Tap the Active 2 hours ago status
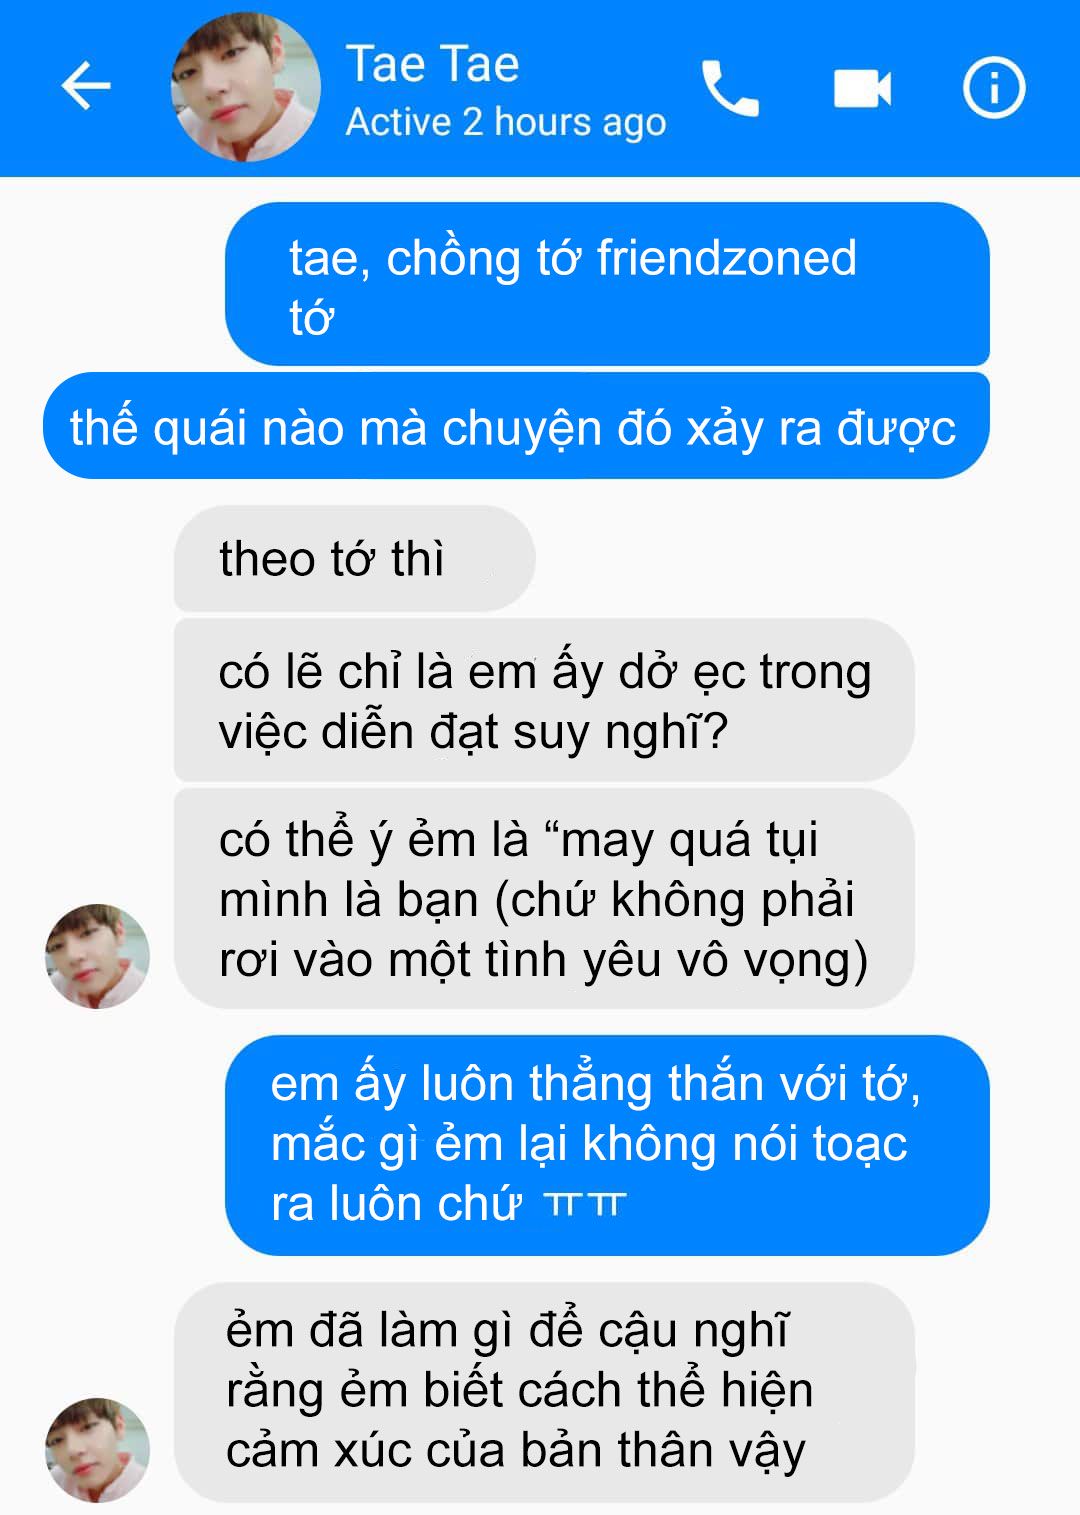Viewport: 1080px width, 1515px height. 506,122
